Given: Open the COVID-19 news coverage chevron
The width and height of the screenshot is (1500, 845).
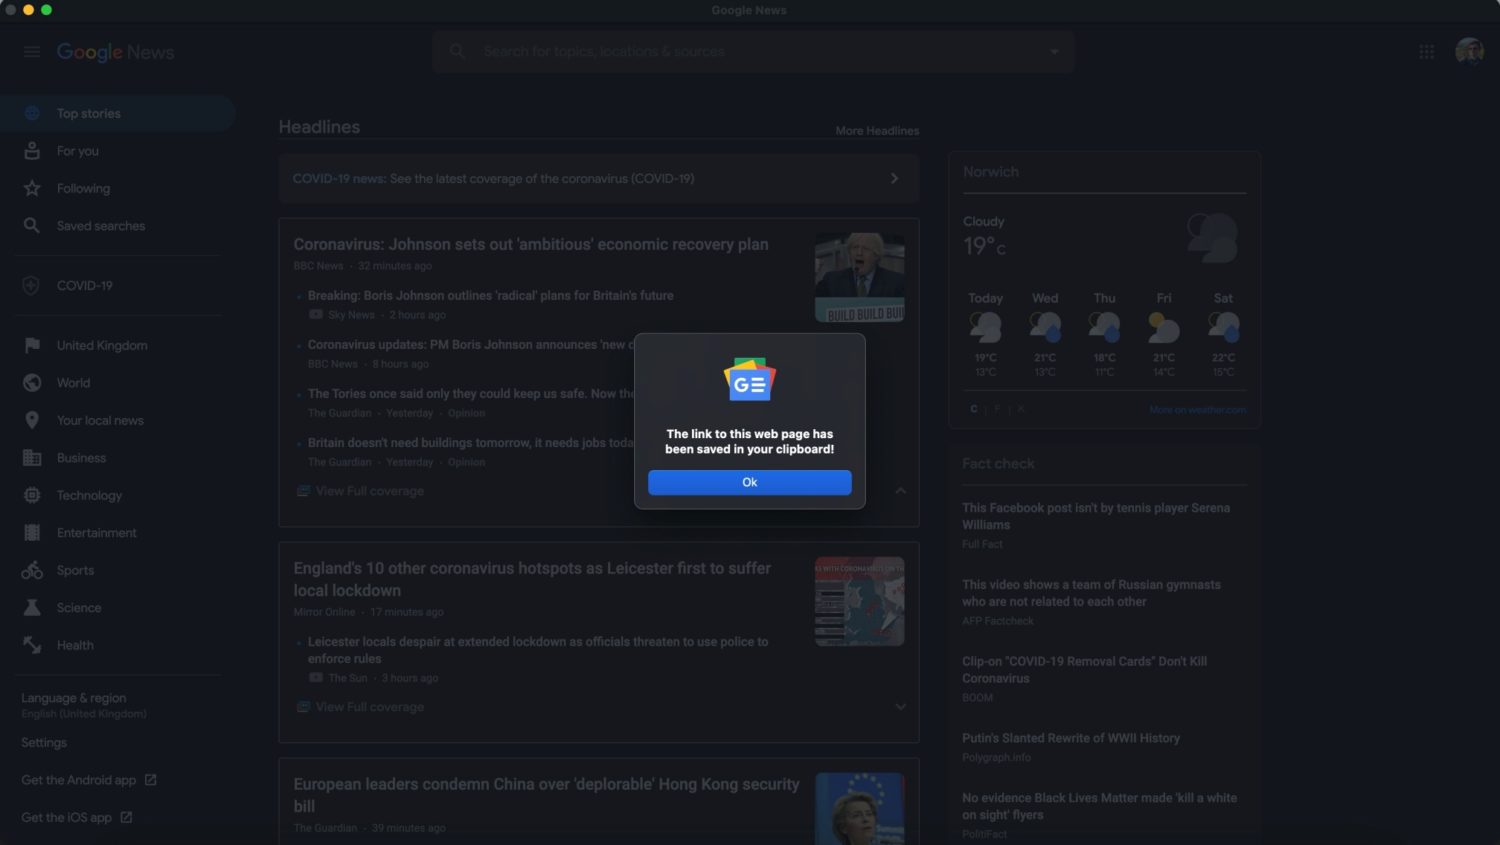Looking at the screenshot, I should (894, 179).
